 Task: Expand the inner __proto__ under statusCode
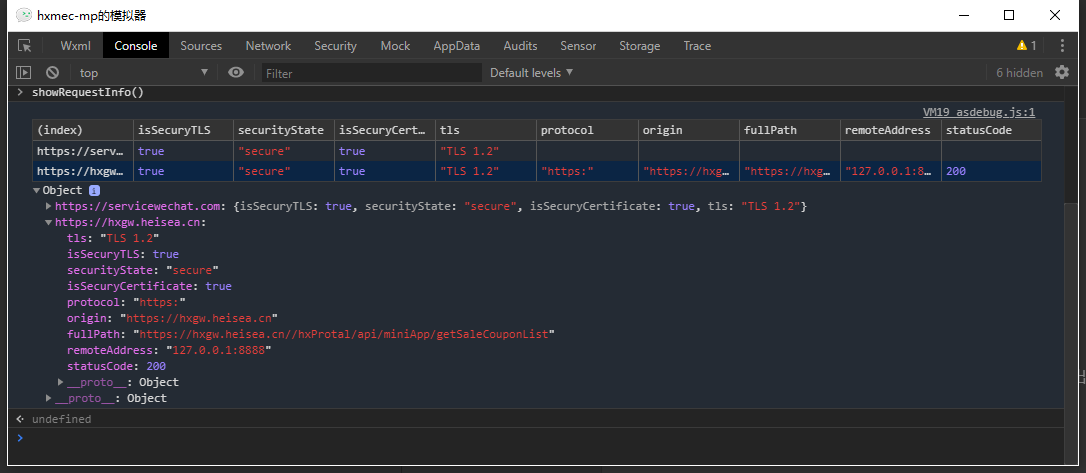click(61, 382)
